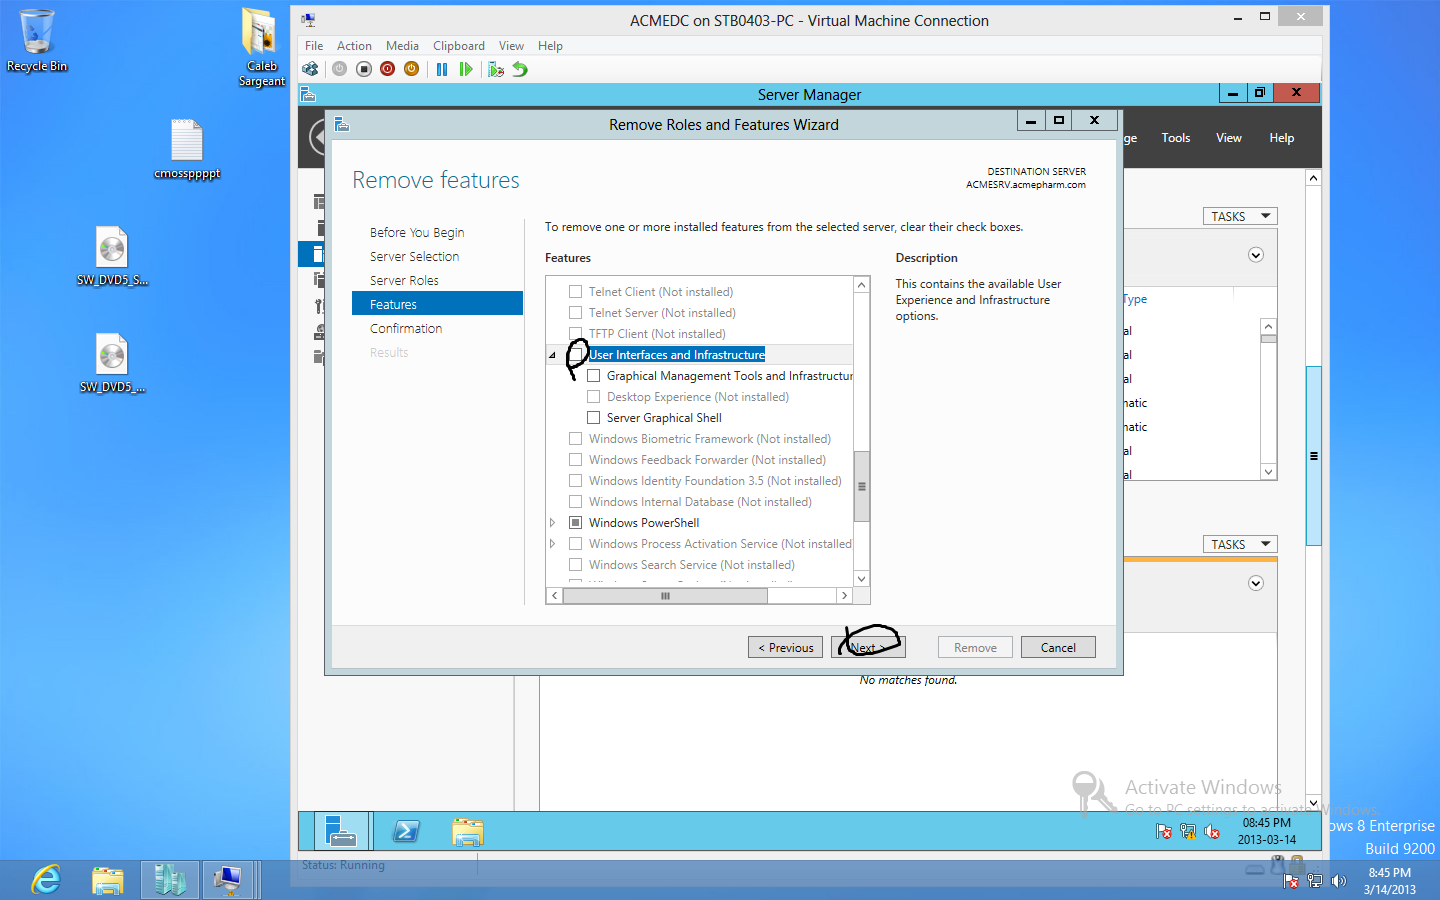Open Hyper-V Manager on host taskbar
The height and width of the screenshot is (900, 1440).
tap(170, 880)
